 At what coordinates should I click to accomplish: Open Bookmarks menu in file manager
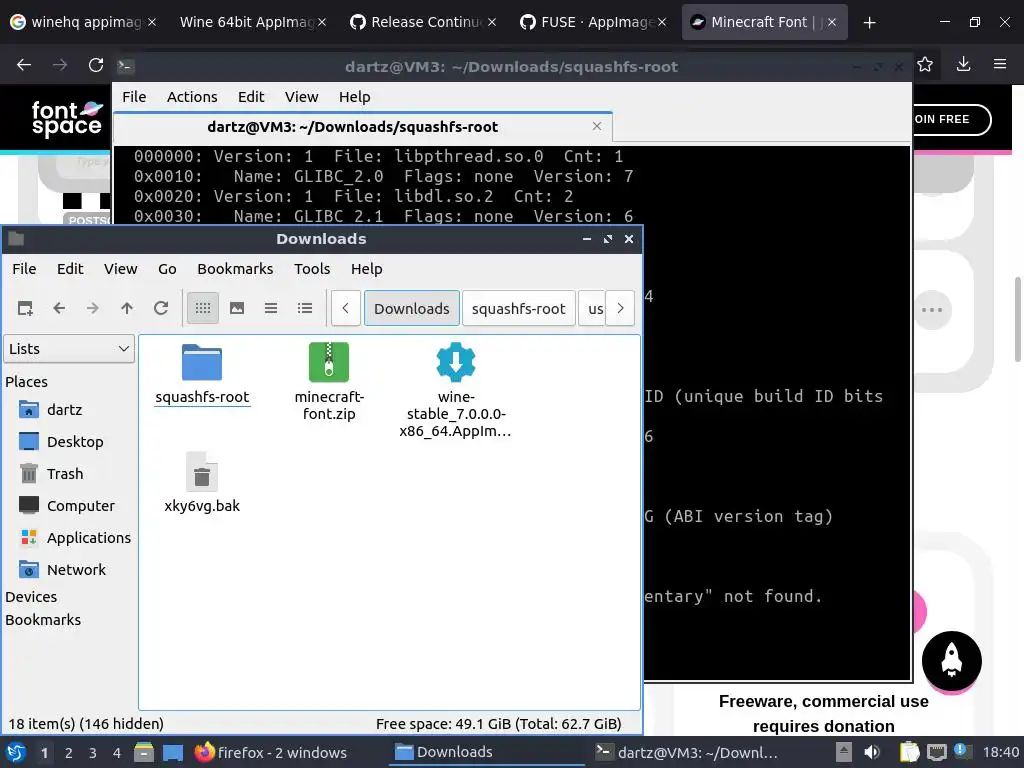tap(235, 269)
